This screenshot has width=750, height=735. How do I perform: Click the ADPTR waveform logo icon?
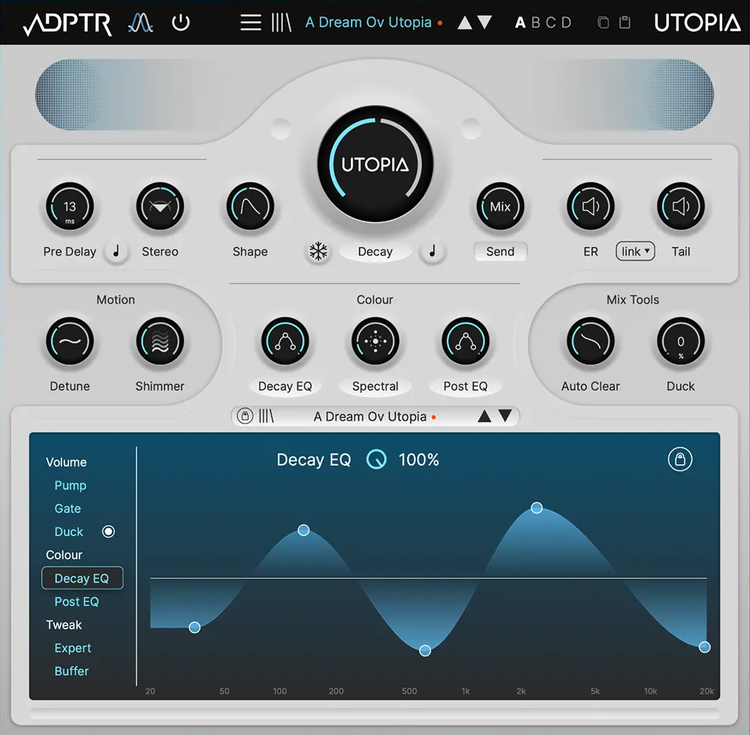pyautogui.click(x=141, y=22)
